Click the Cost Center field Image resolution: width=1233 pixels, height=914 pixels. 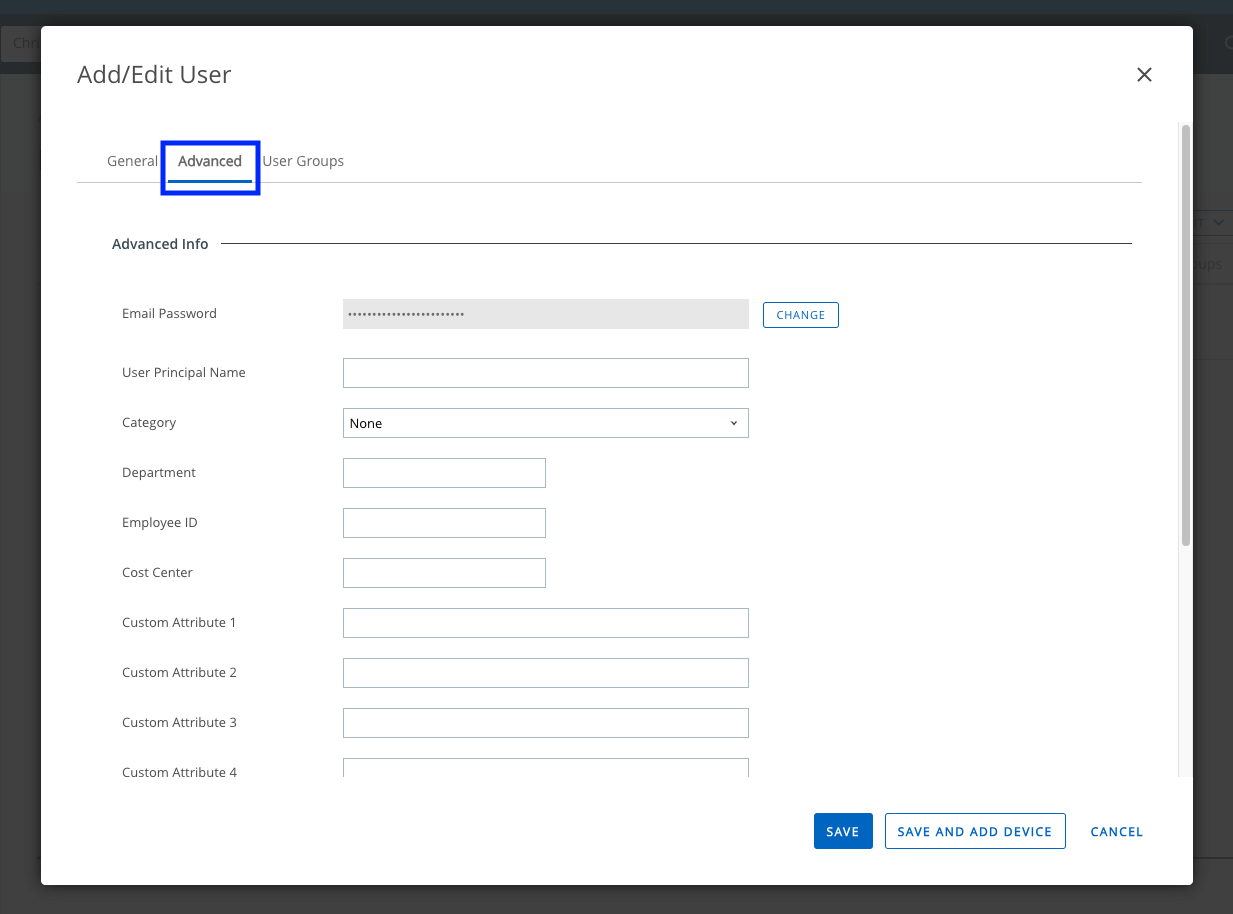(x=444, y=573)
